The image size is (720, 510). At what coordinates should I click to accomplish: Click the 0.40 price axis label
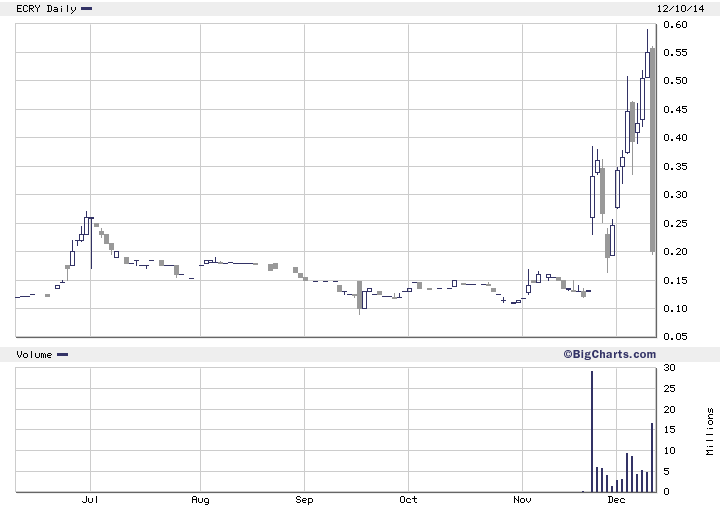pyautogui.click(x=675, y=138)
